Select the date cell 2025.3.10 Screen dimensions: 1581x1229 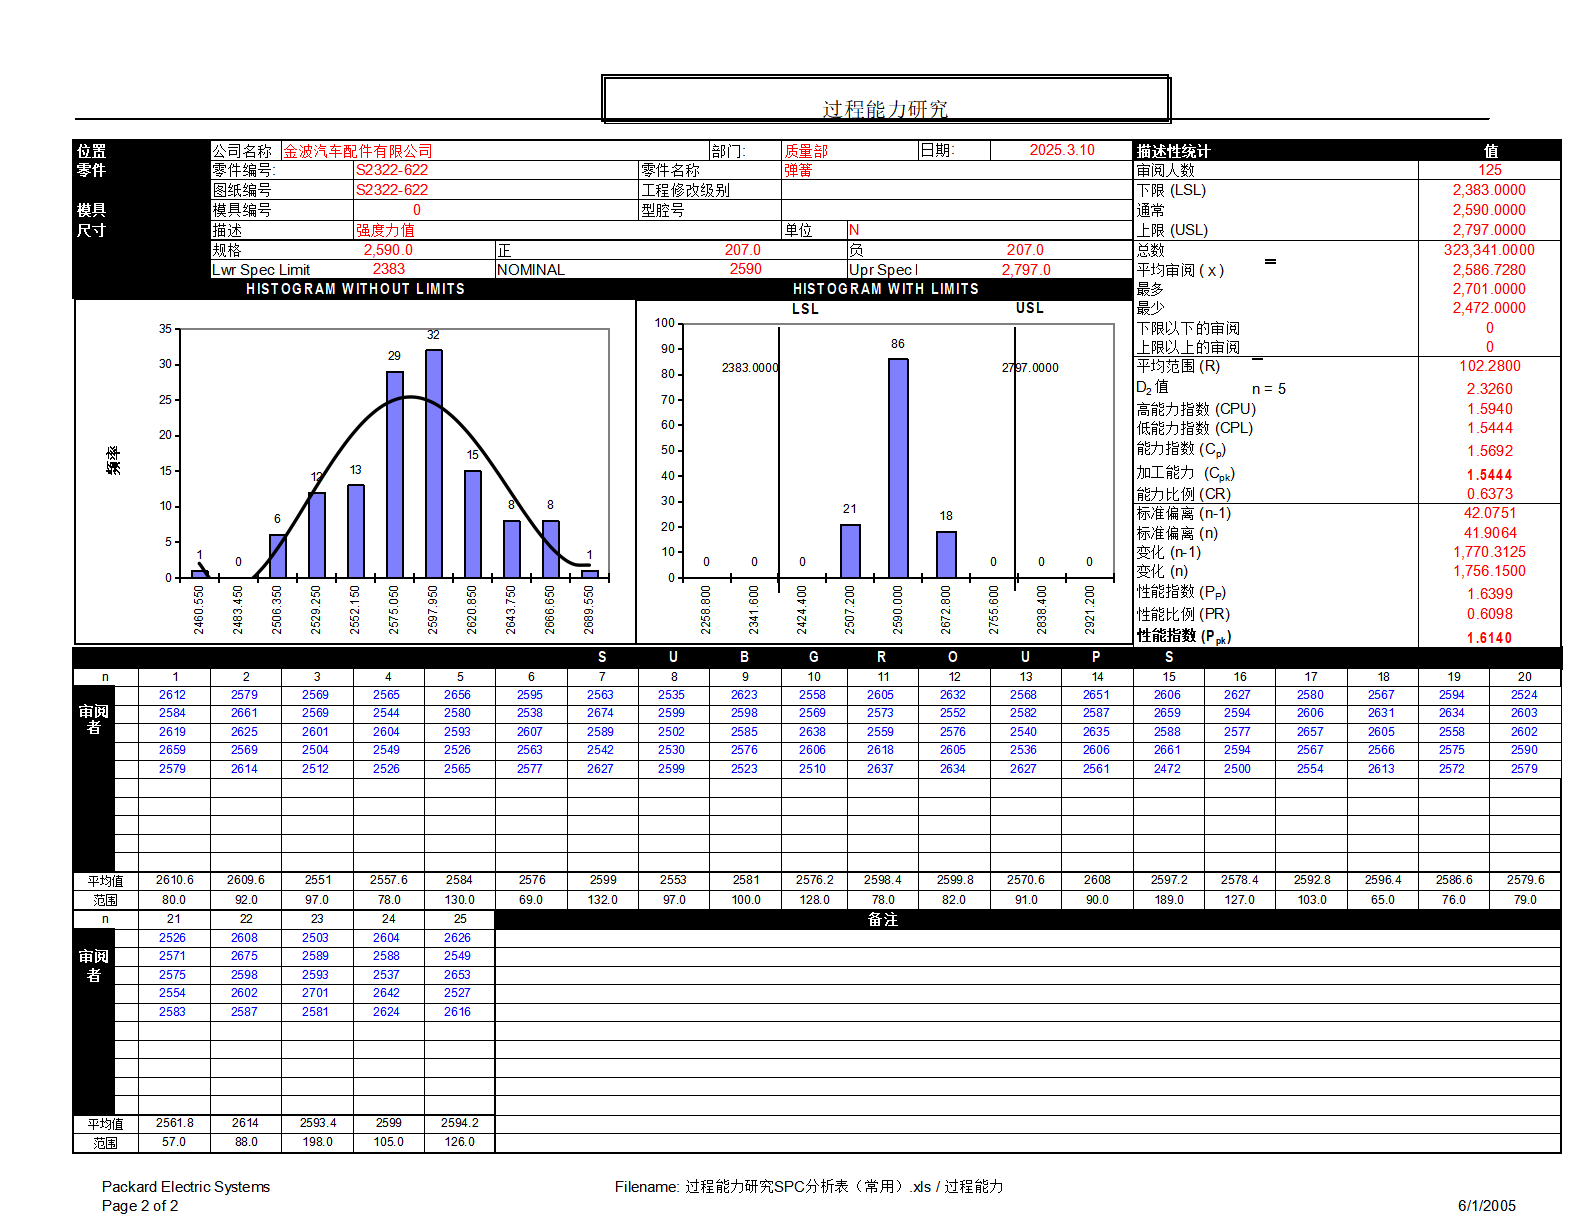1061,150
